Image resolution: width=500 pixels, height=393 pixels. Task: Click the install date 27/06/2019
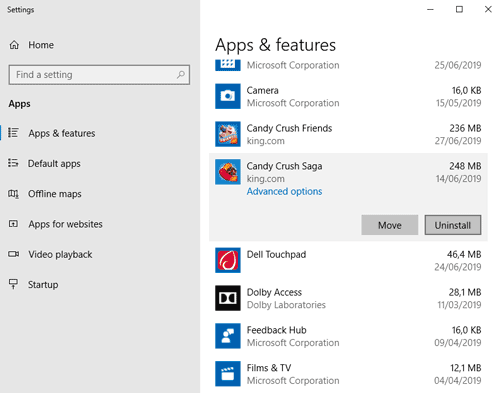pyautogui.click(x=458, y=141)
